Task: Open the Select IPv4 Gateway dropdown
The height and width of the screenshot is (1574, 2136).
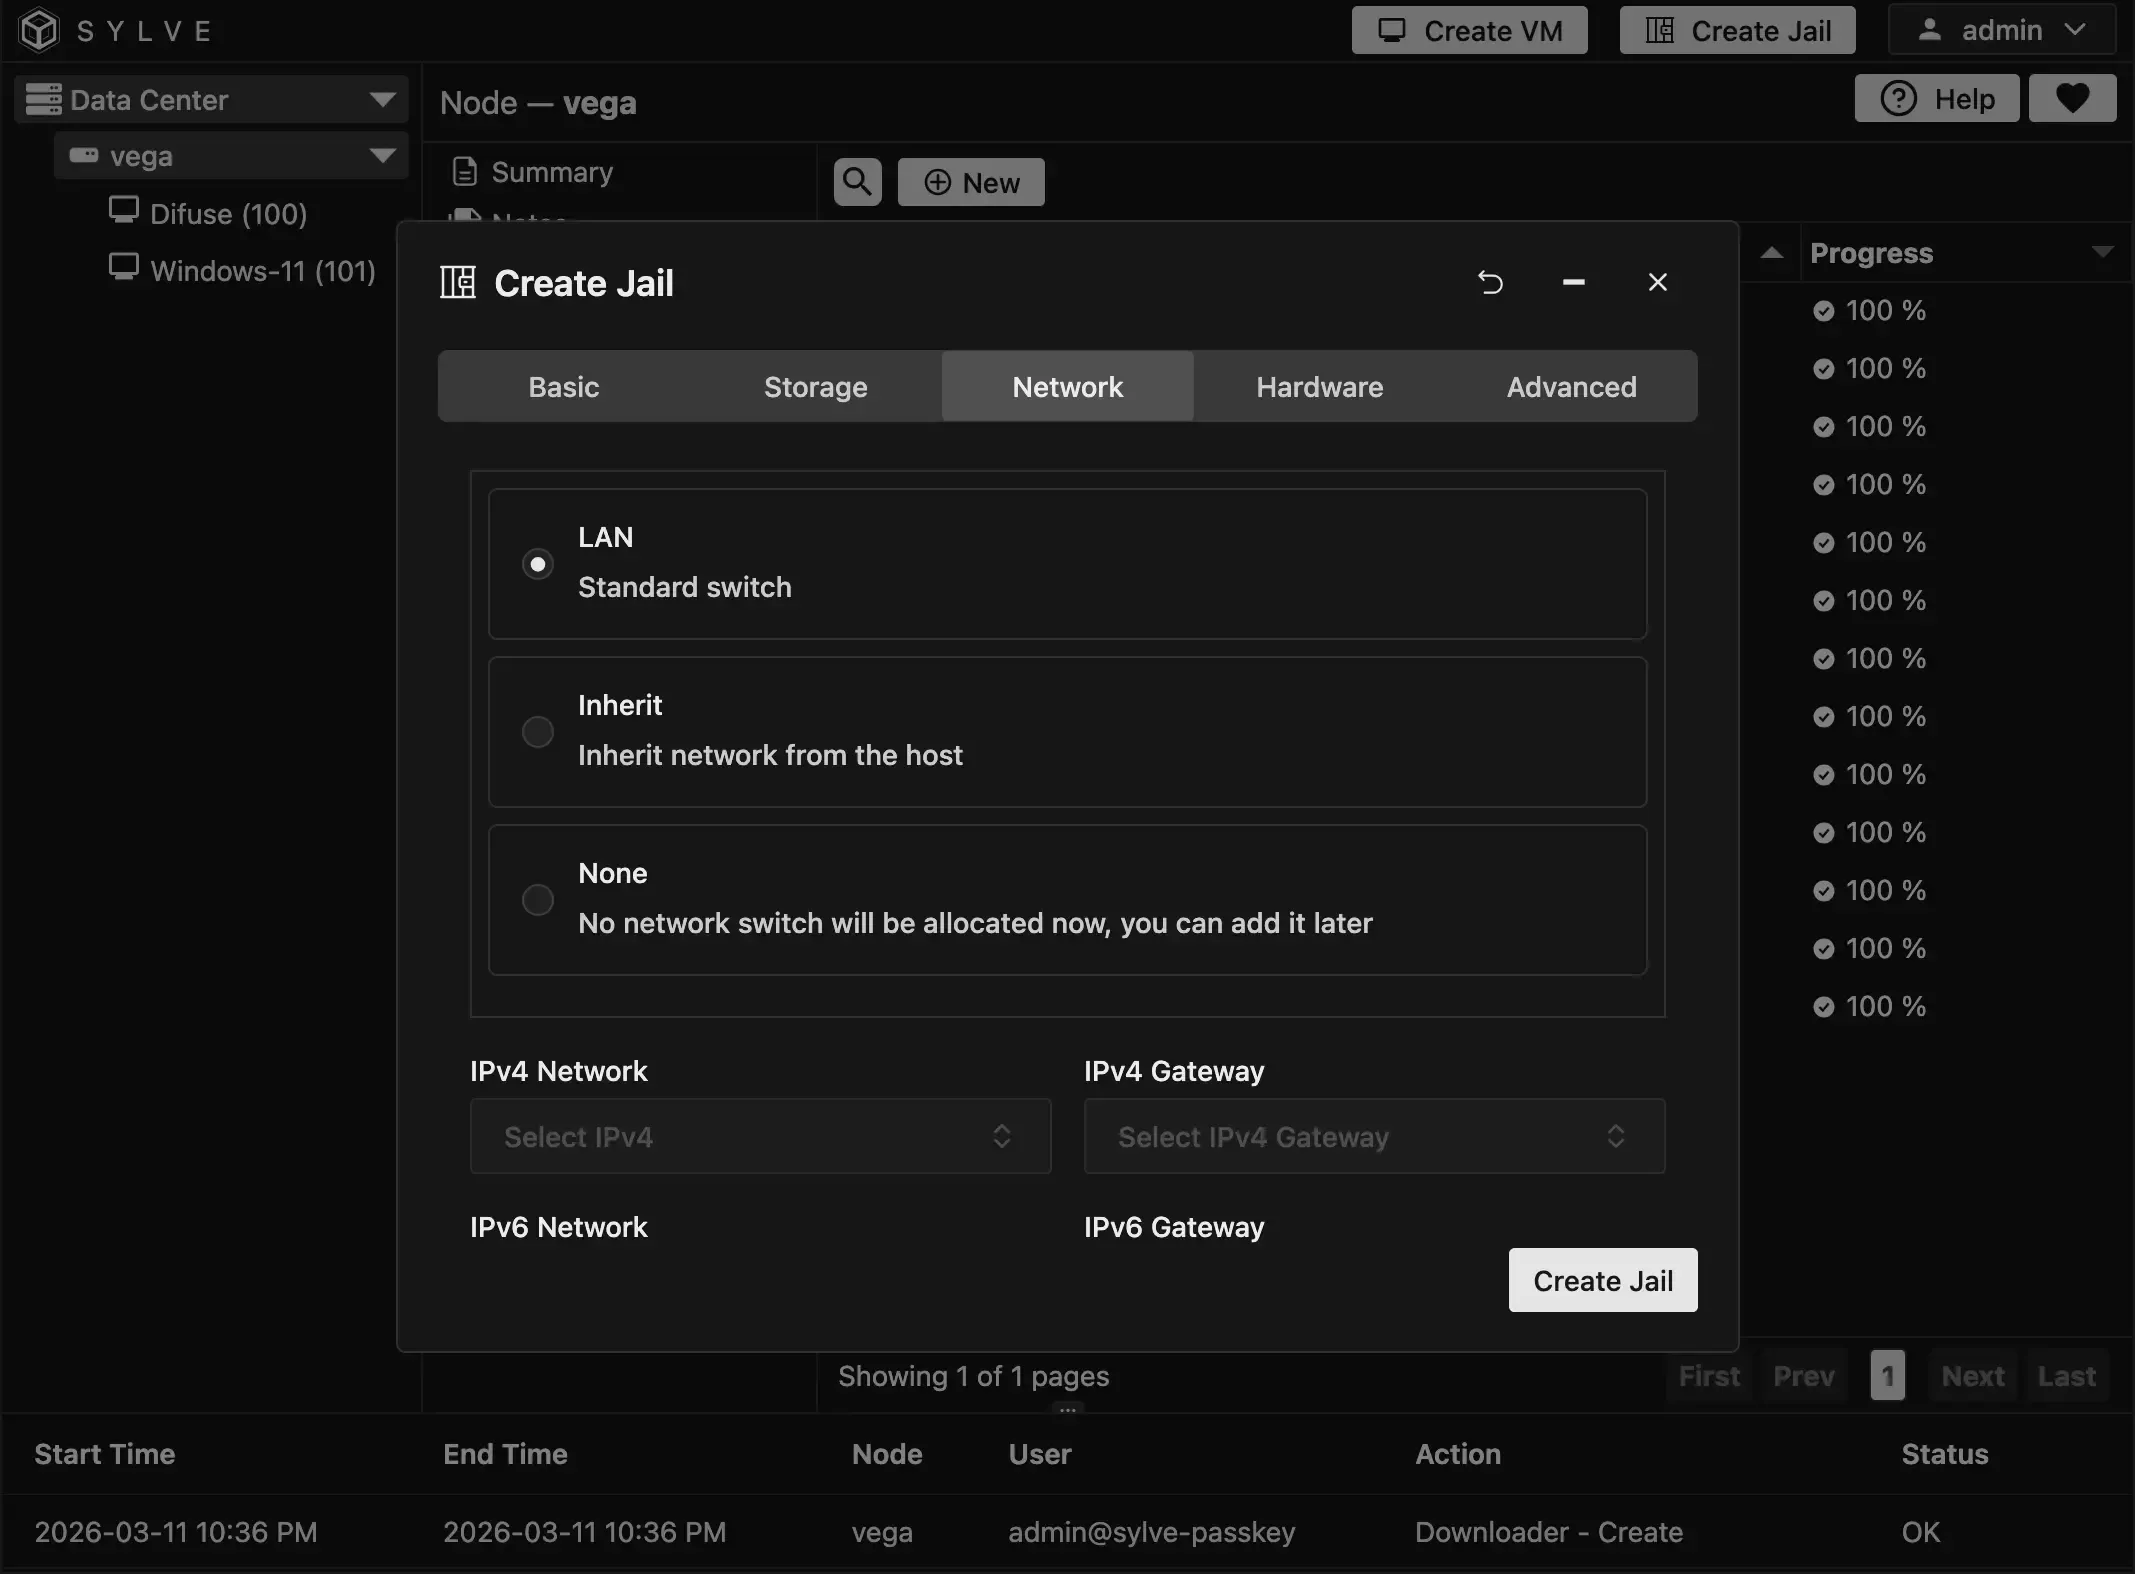Action: pyautogui.click(x=1373, y=1136)
